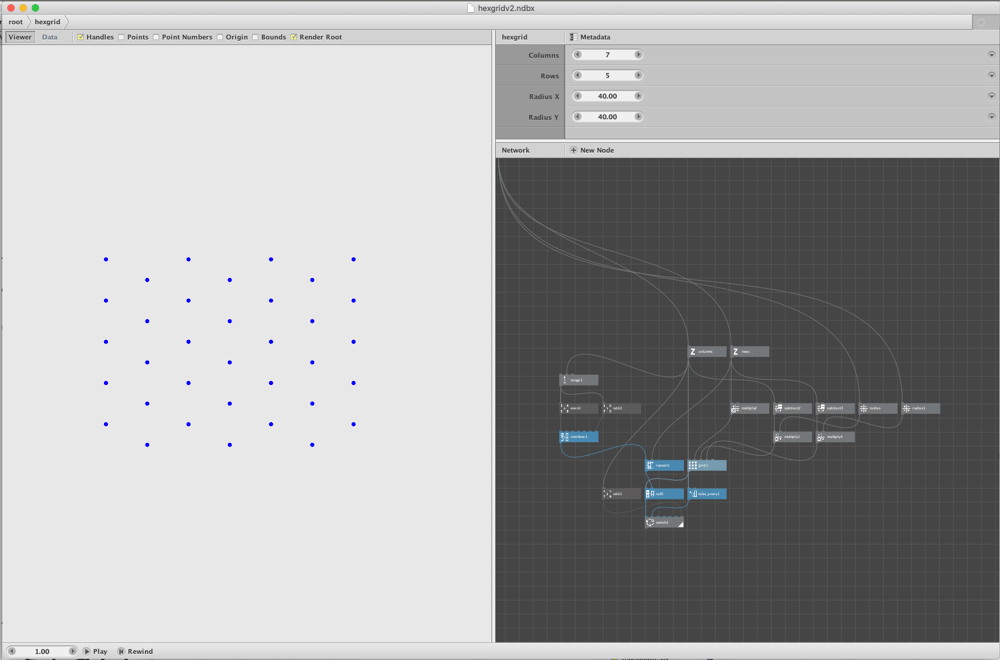Open the Metadata editor
Viewport: 1000px width, 660px height.
click(590, 37)
